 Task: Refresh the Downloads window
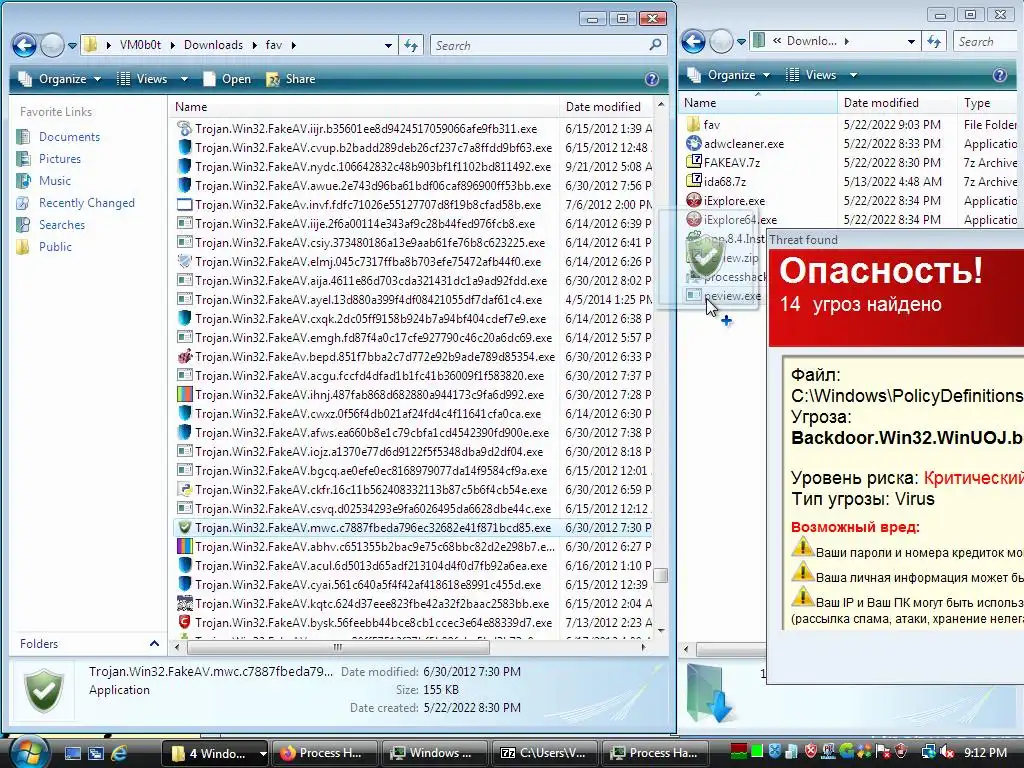coord(934,42)
